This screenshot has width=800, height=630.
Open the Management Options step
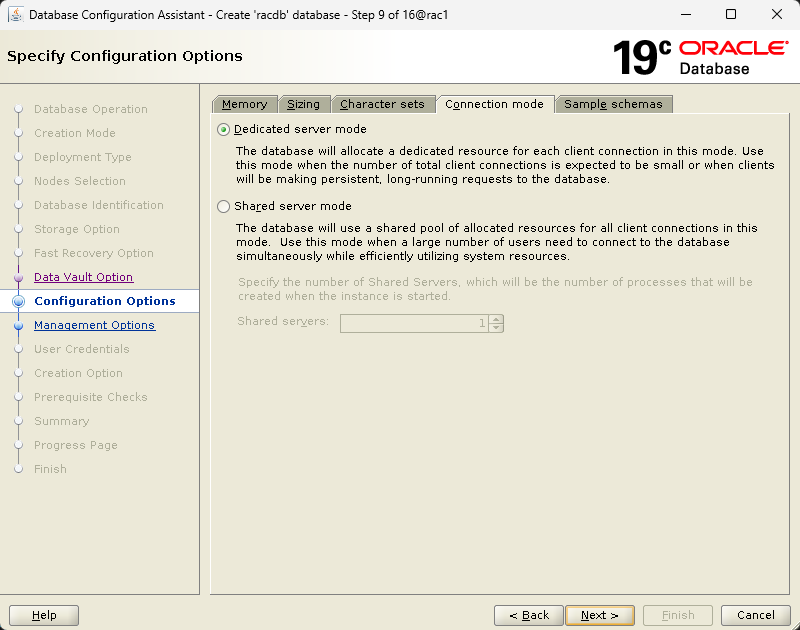94,325
